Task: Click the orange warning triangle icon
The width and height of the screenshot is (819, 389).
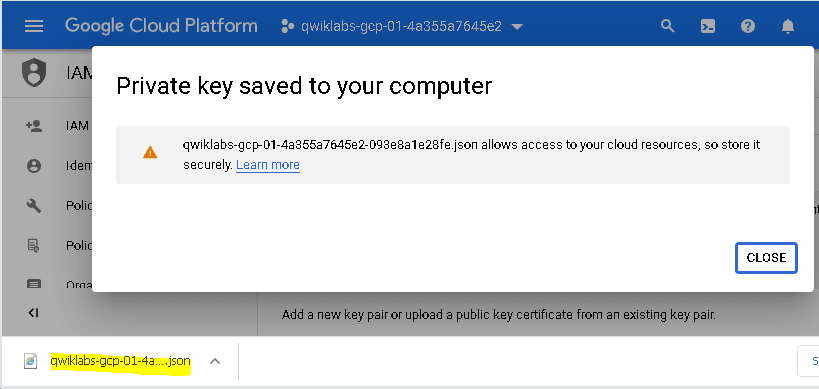Action: pos(150,152)
